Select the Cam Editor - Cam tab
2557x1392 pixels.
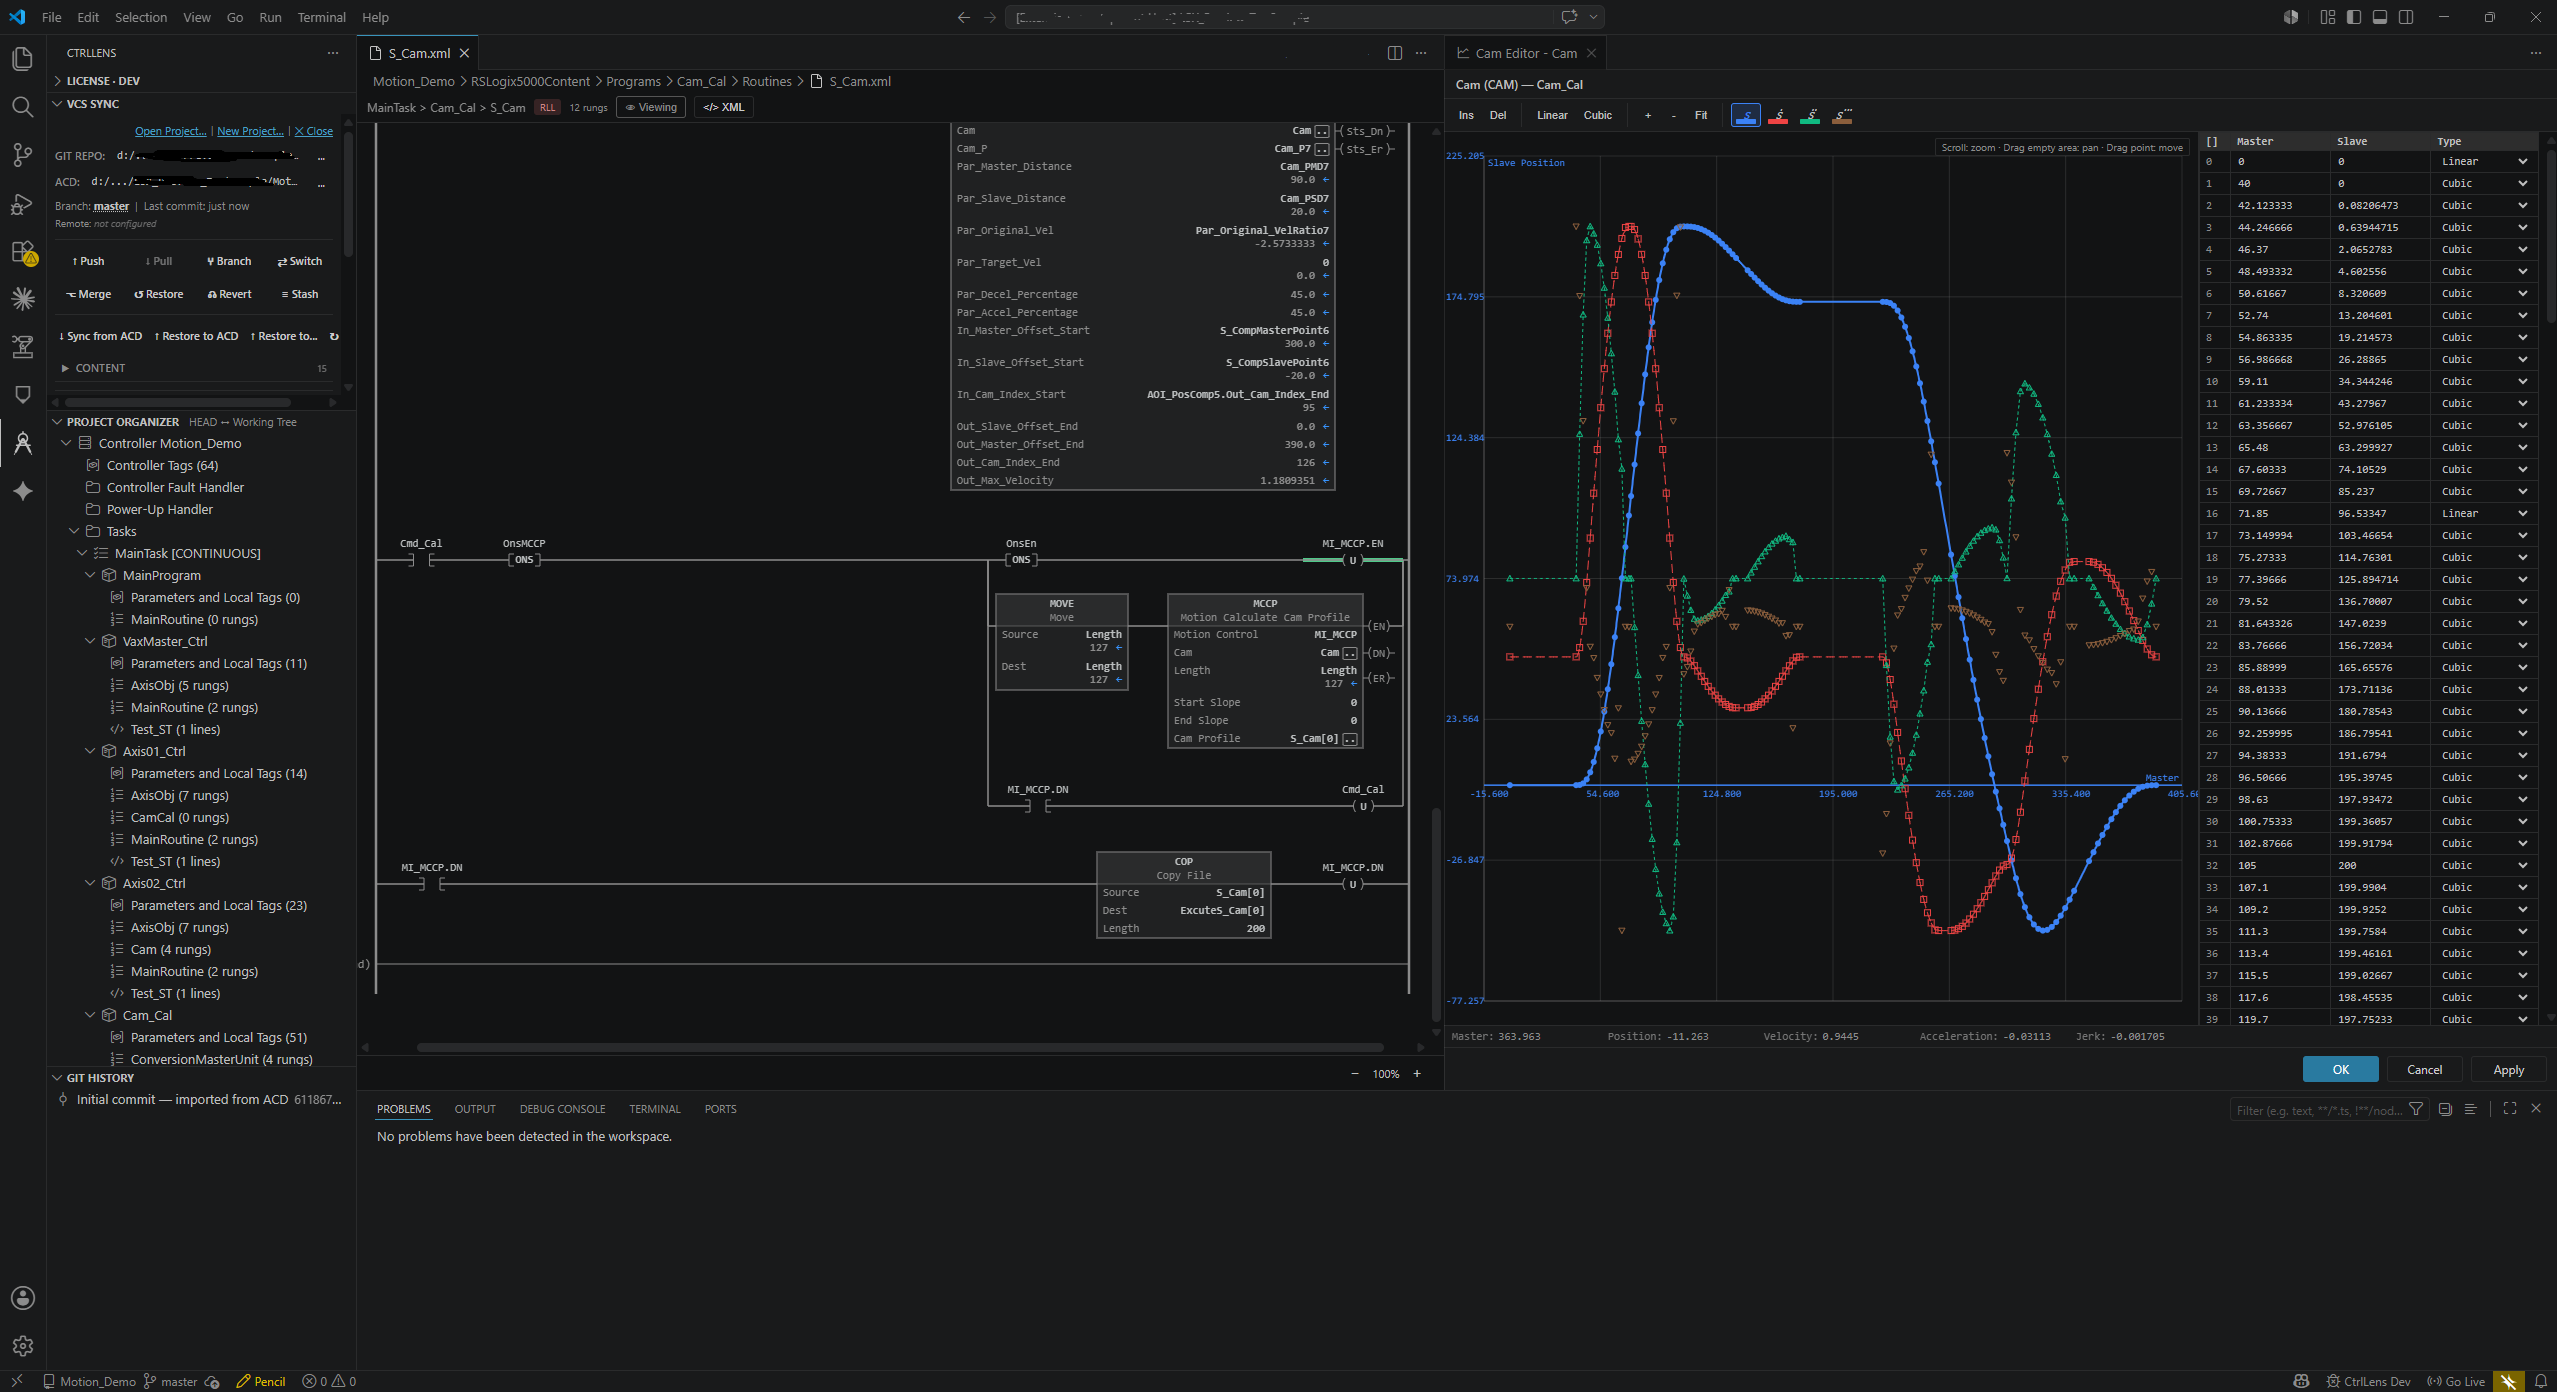tap(1526, 53)
